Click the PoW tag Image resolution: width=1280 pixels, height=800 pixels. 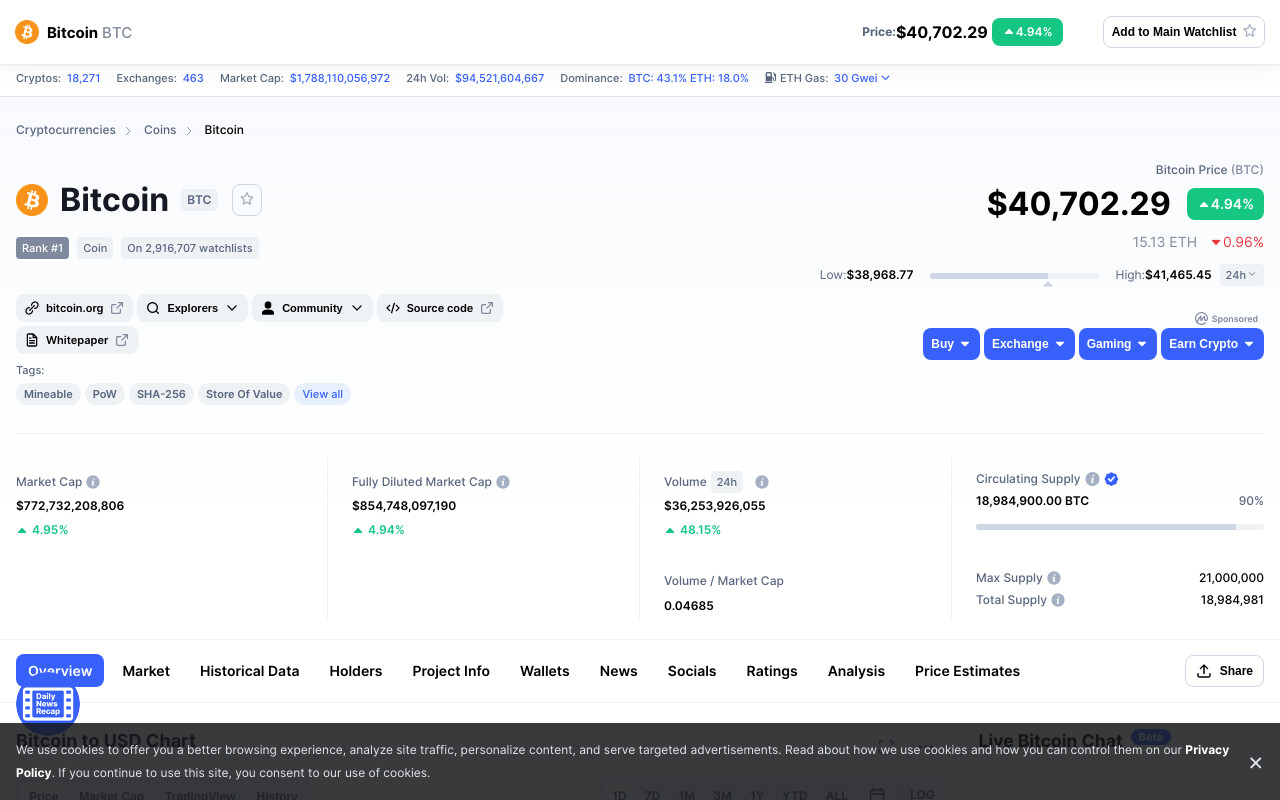click(x=105, y=394)
